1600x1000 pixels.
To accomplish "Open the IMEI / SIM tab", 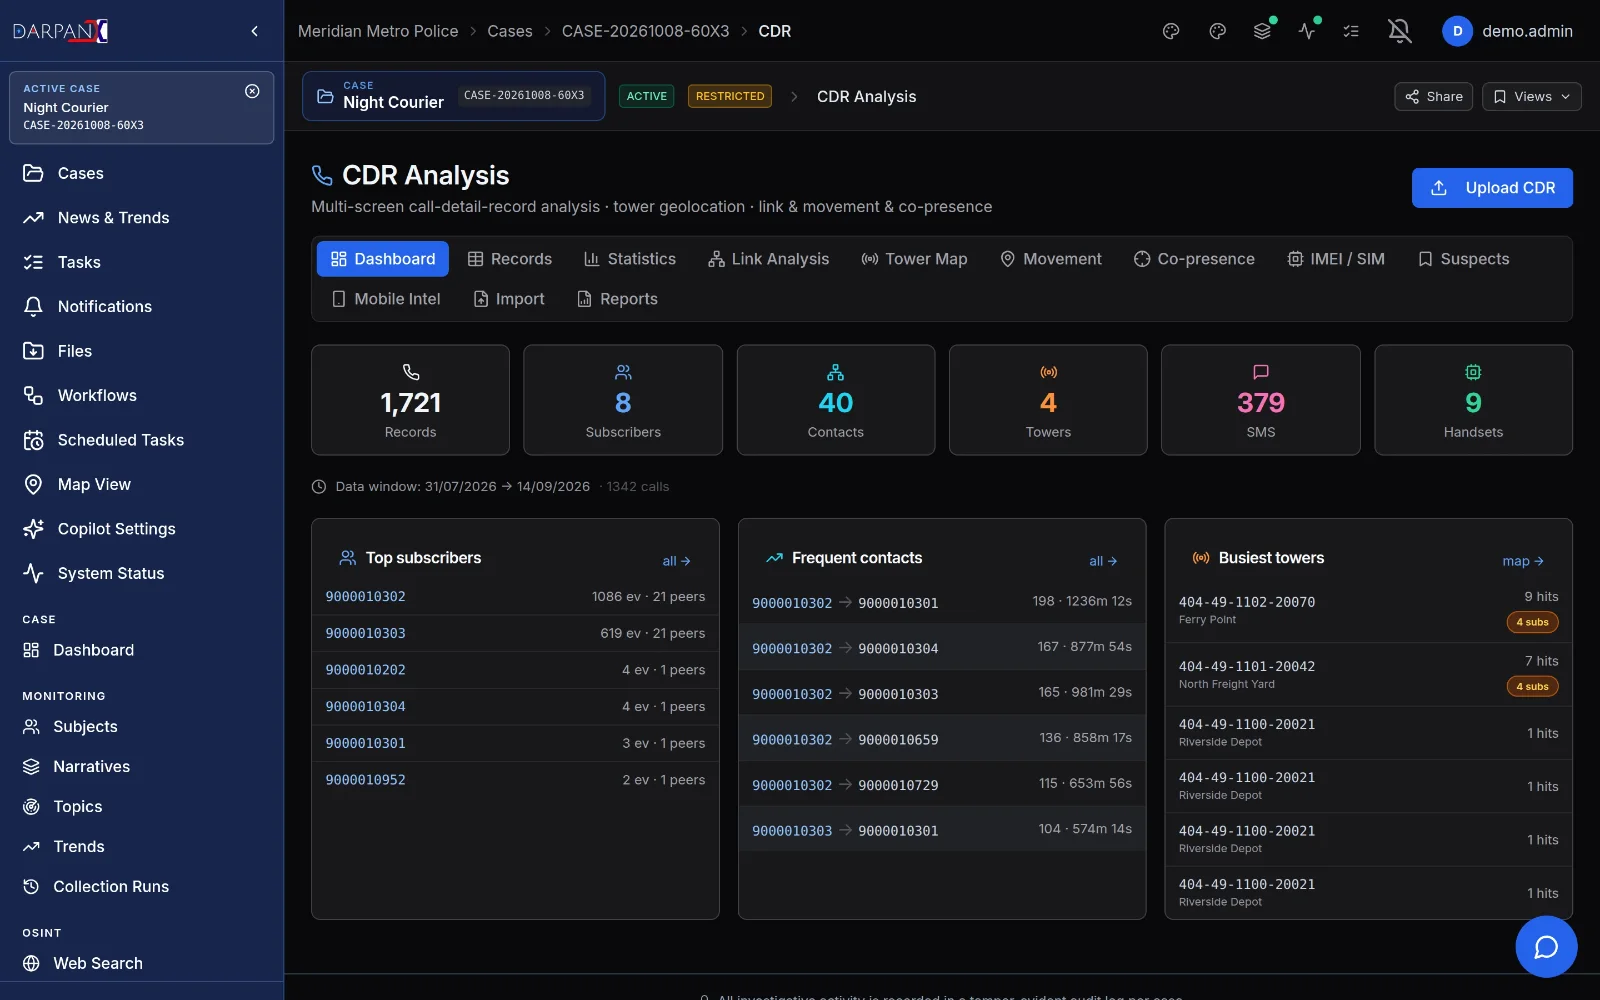I will pos(1336,259).
